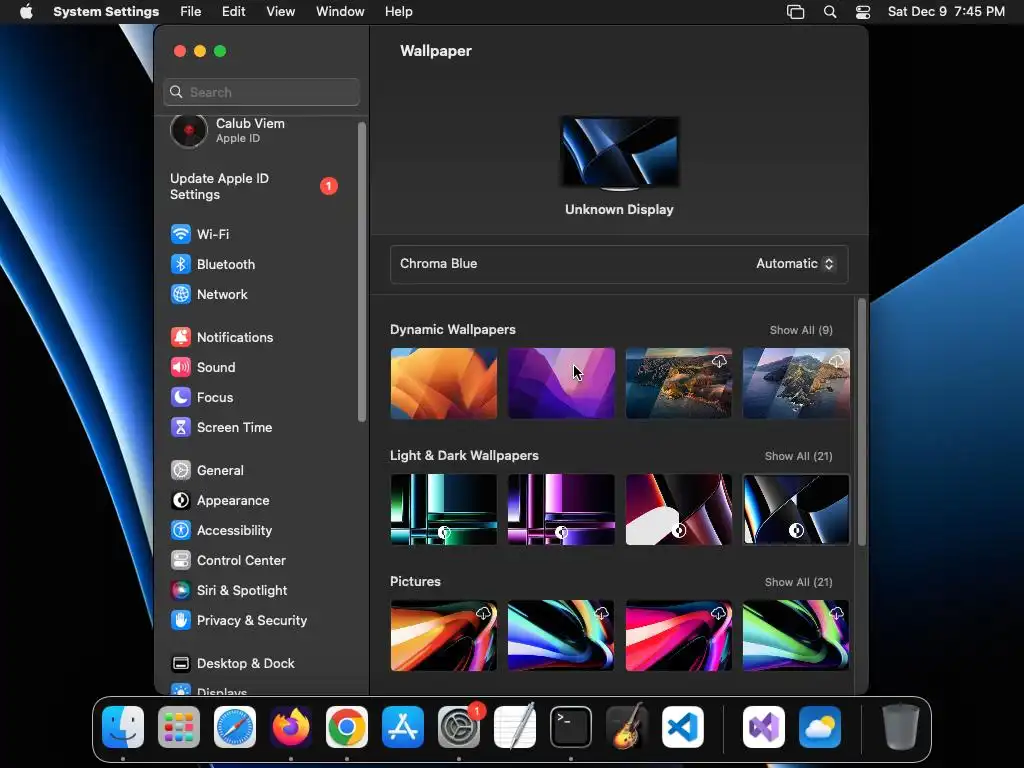
Task: Open Notifications settings
Action: click(222, 337)
